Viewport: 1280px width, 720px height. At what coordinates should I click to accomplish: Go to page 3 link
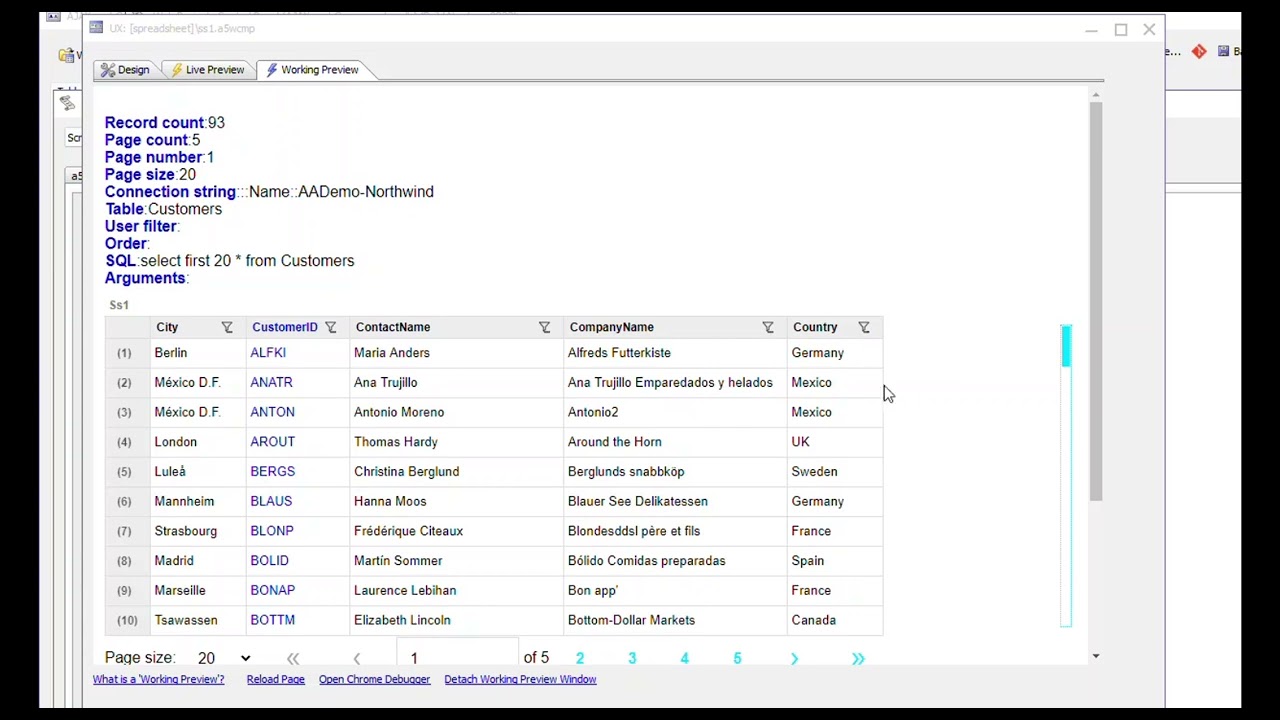[632, 658]
